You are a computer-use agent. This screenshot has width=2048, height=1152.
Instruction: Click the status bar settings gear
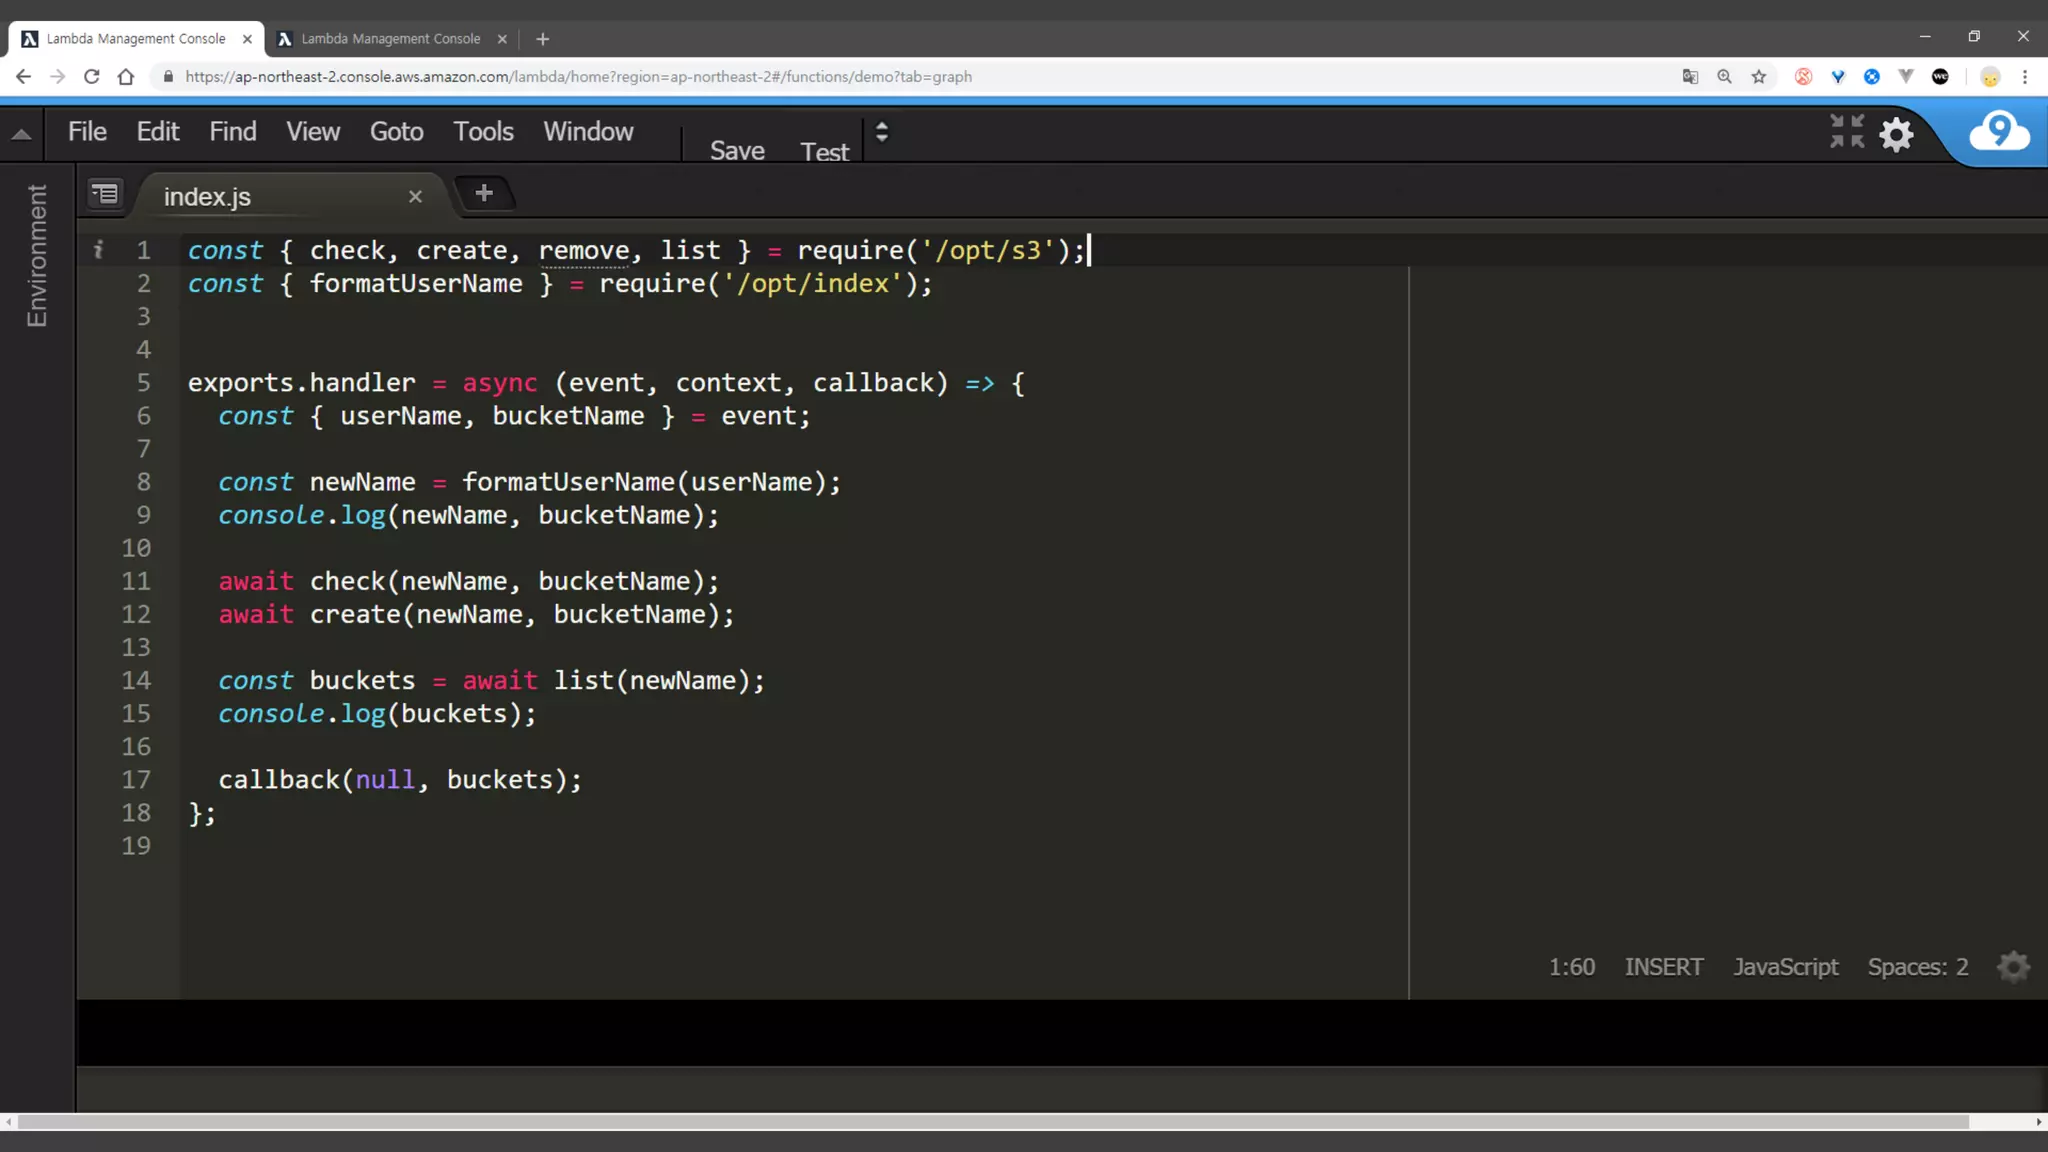tap(2013, 967)
